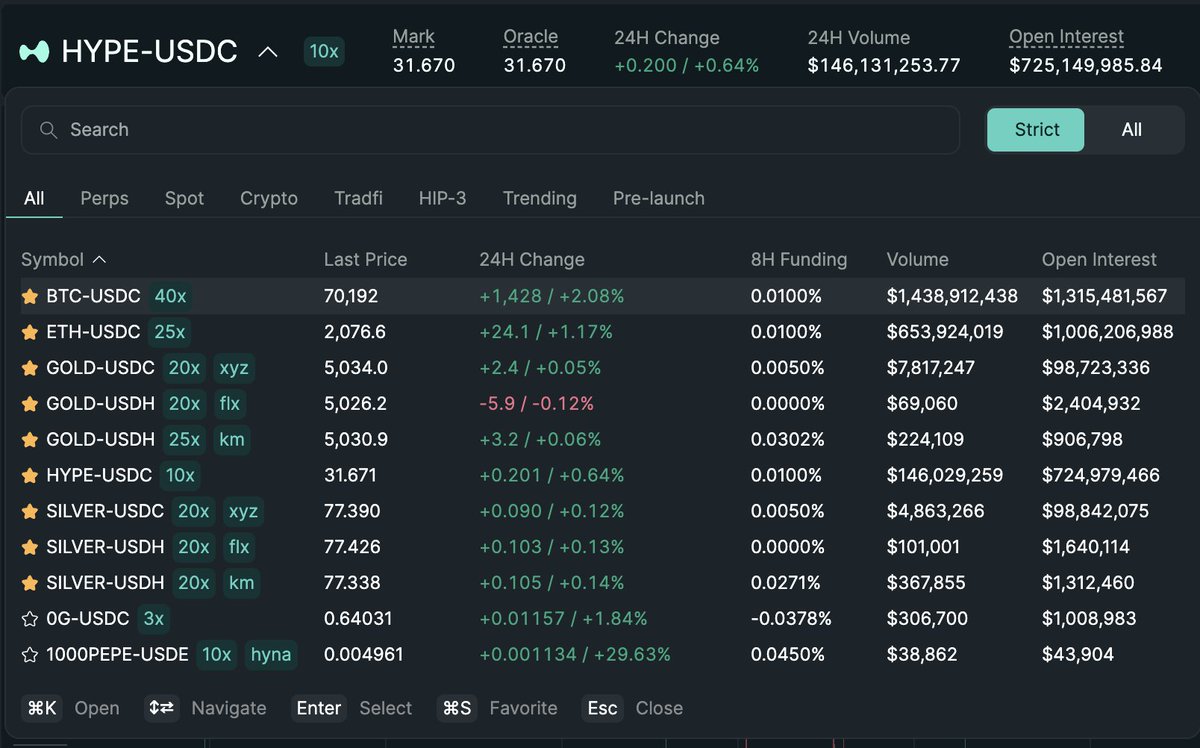Click the flx tag on SILVER-USDH
The height and width of the screenshot is (748, 1200).
239,547
